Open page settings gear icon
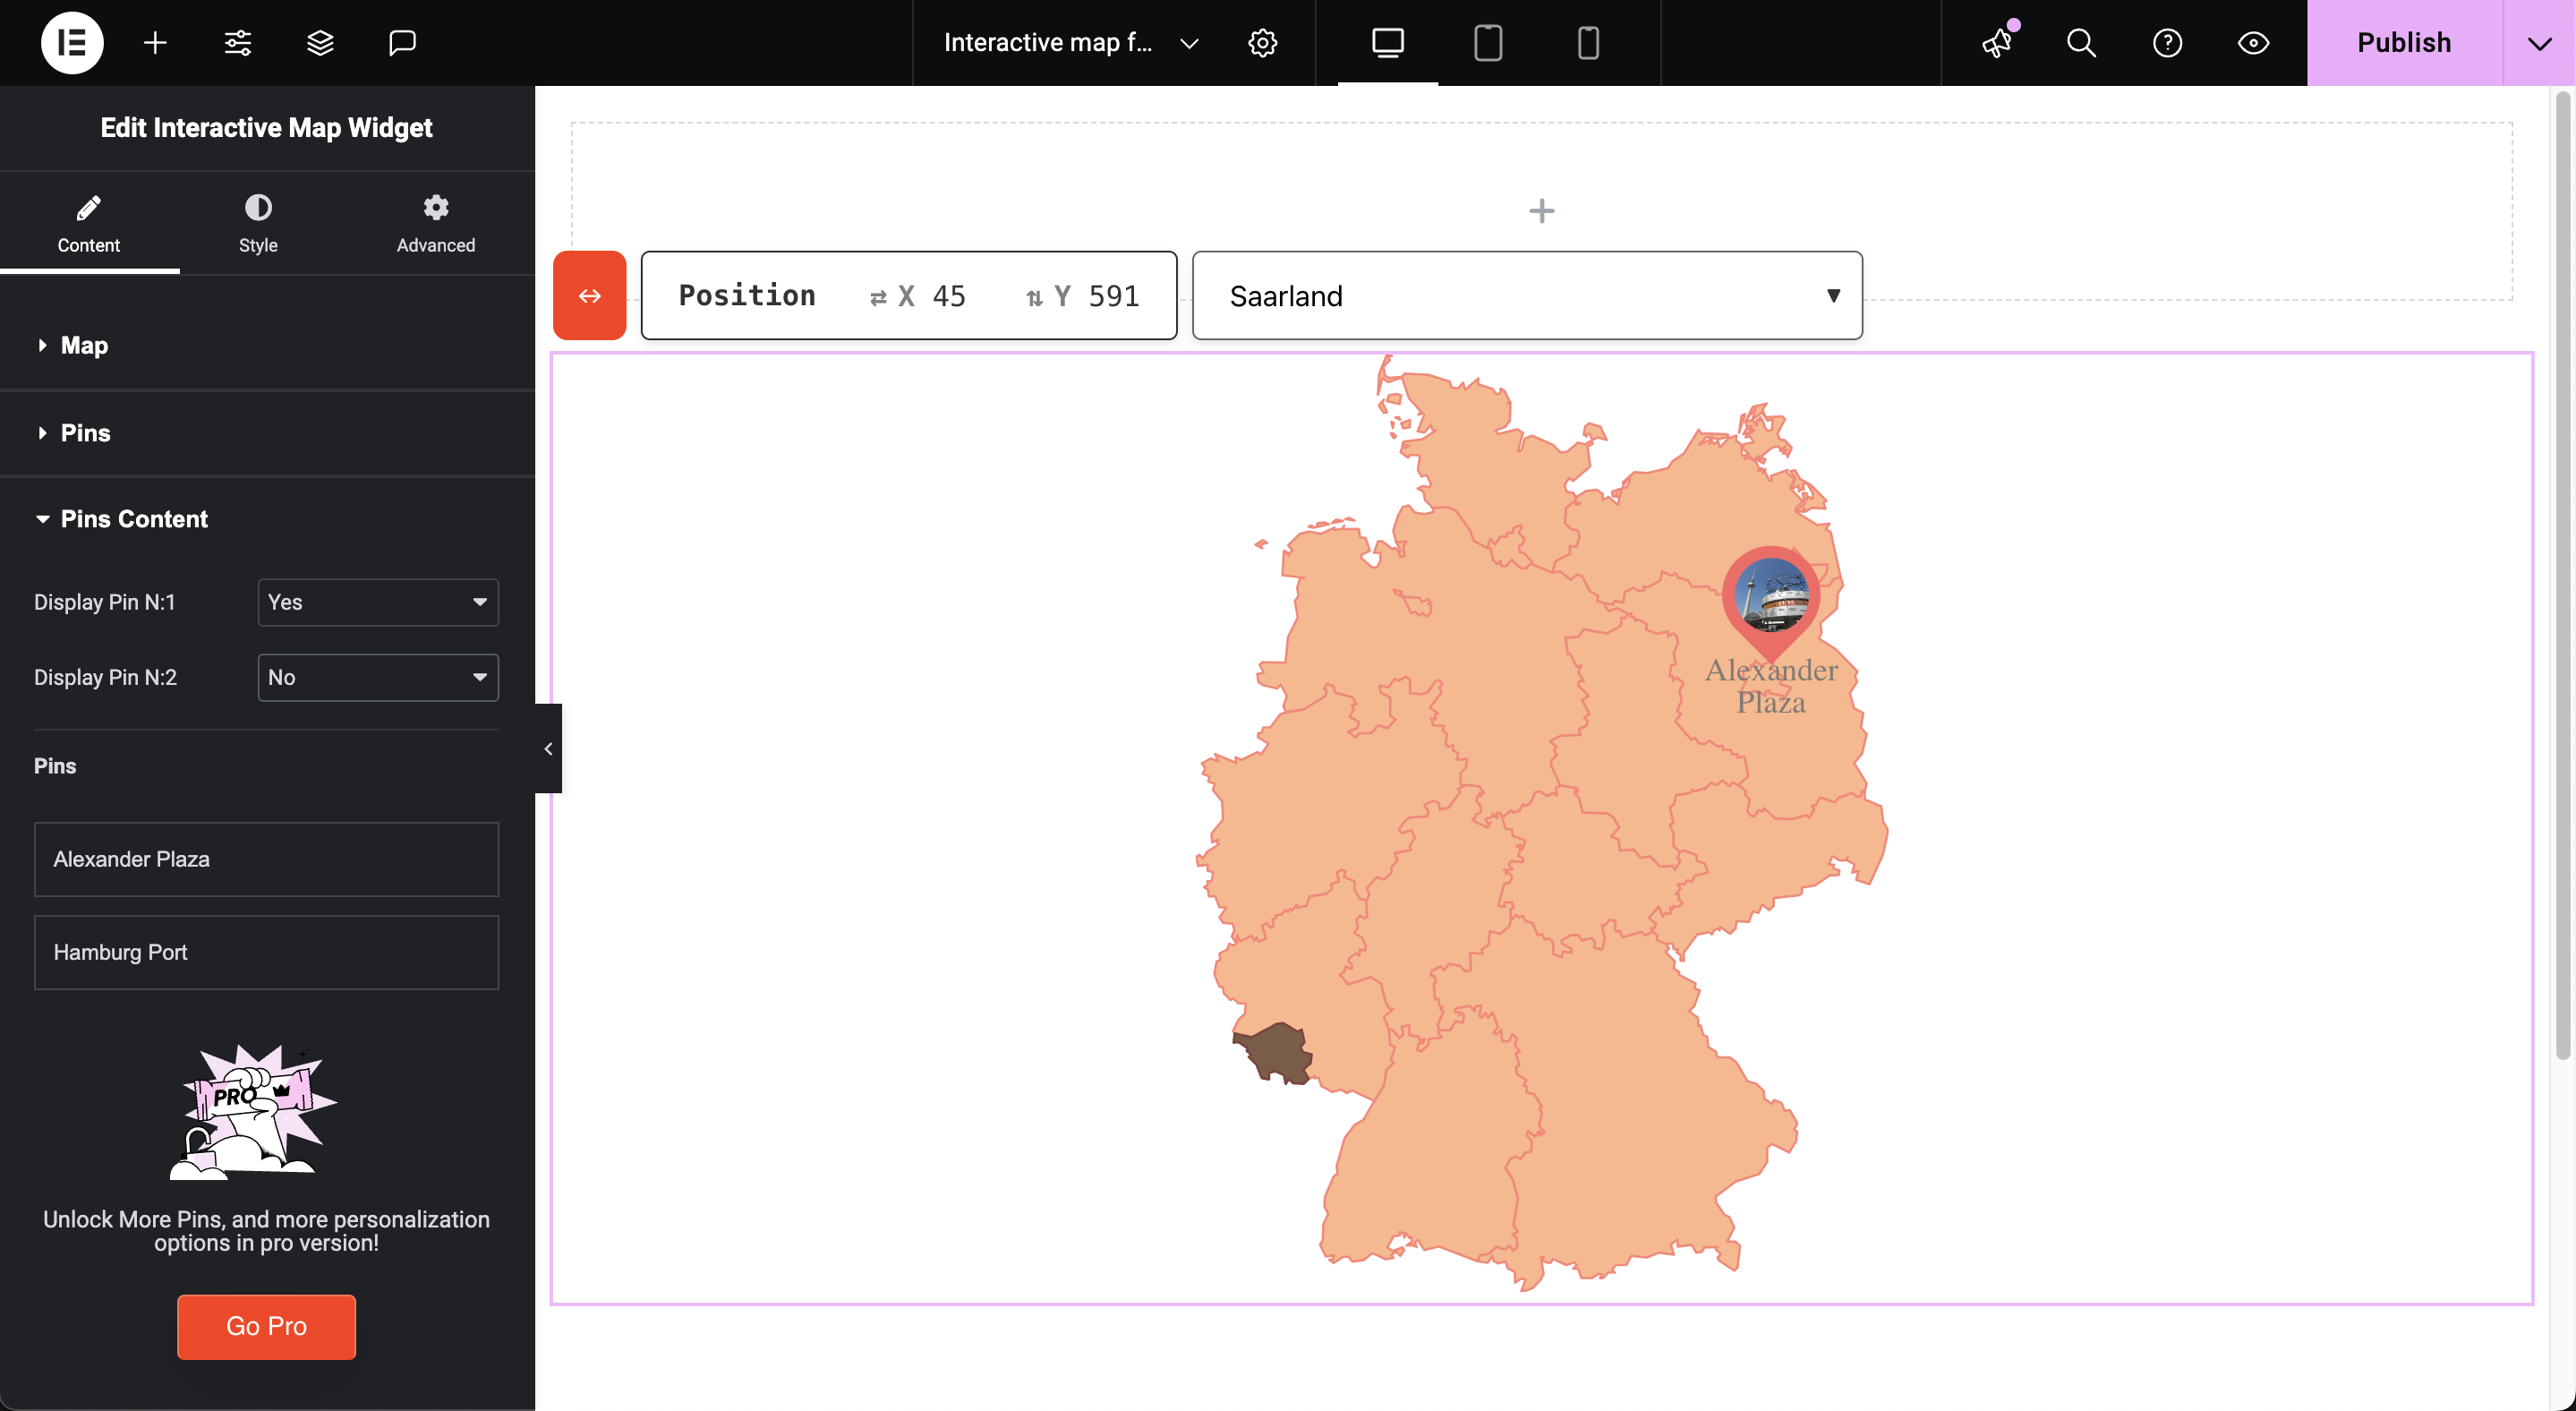This screenshot has height=1411, width=2576. pos(1262,43)
